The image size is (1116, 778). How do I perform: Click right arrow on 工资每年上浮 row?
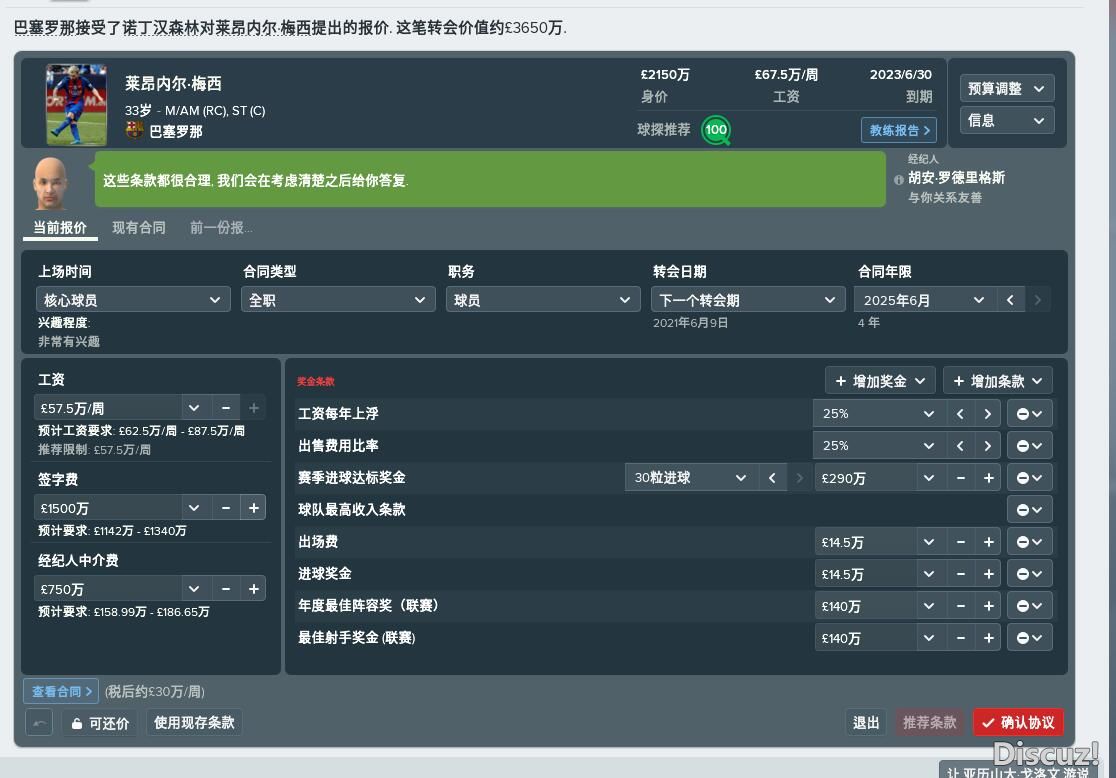point(987,414)
